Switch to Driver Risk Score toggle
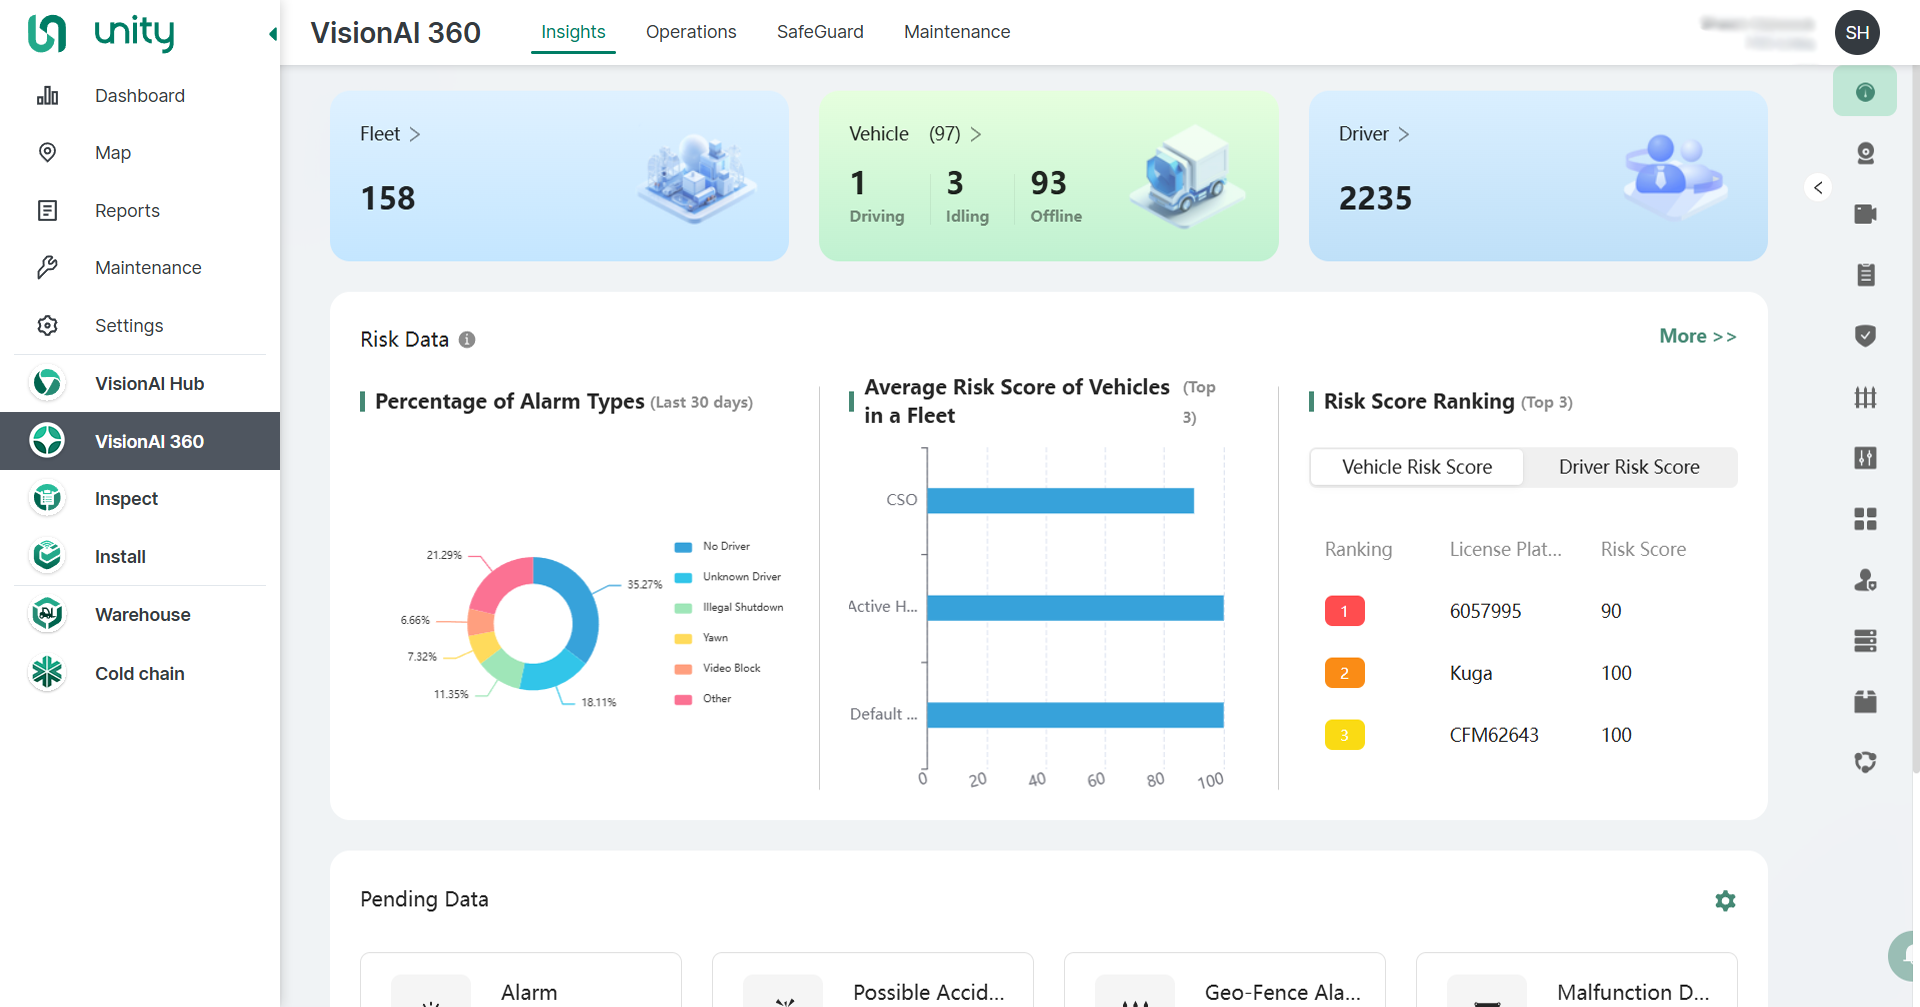This screenshot has height=1007, width=1920. 1629,467
